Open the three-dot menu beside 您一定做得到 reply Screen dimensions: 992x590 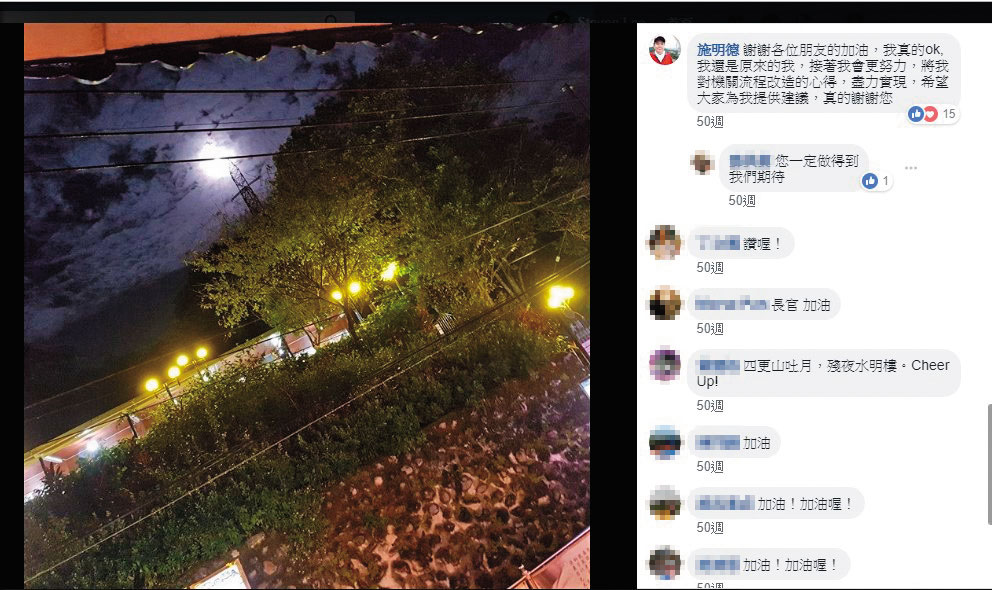(910, 168)
